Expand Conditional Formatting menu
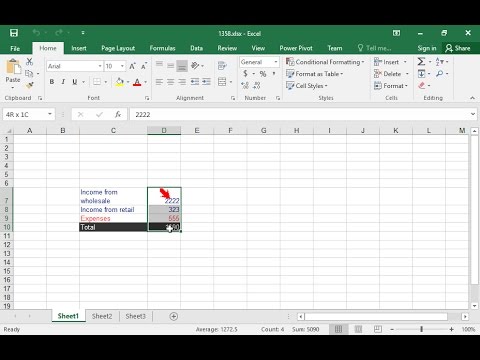 point(325,62)
